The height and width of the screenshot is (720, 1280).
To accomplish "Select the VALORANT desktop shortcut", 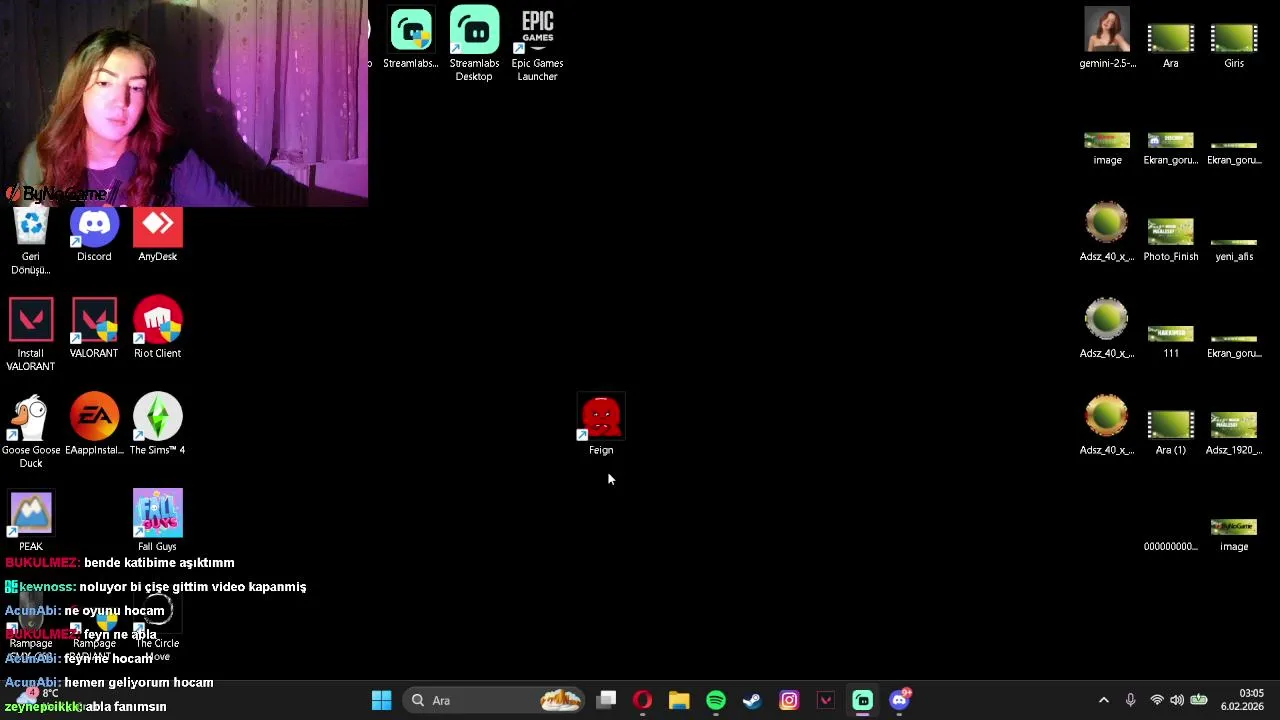I will pyautogui.click(x=94, y=329).
